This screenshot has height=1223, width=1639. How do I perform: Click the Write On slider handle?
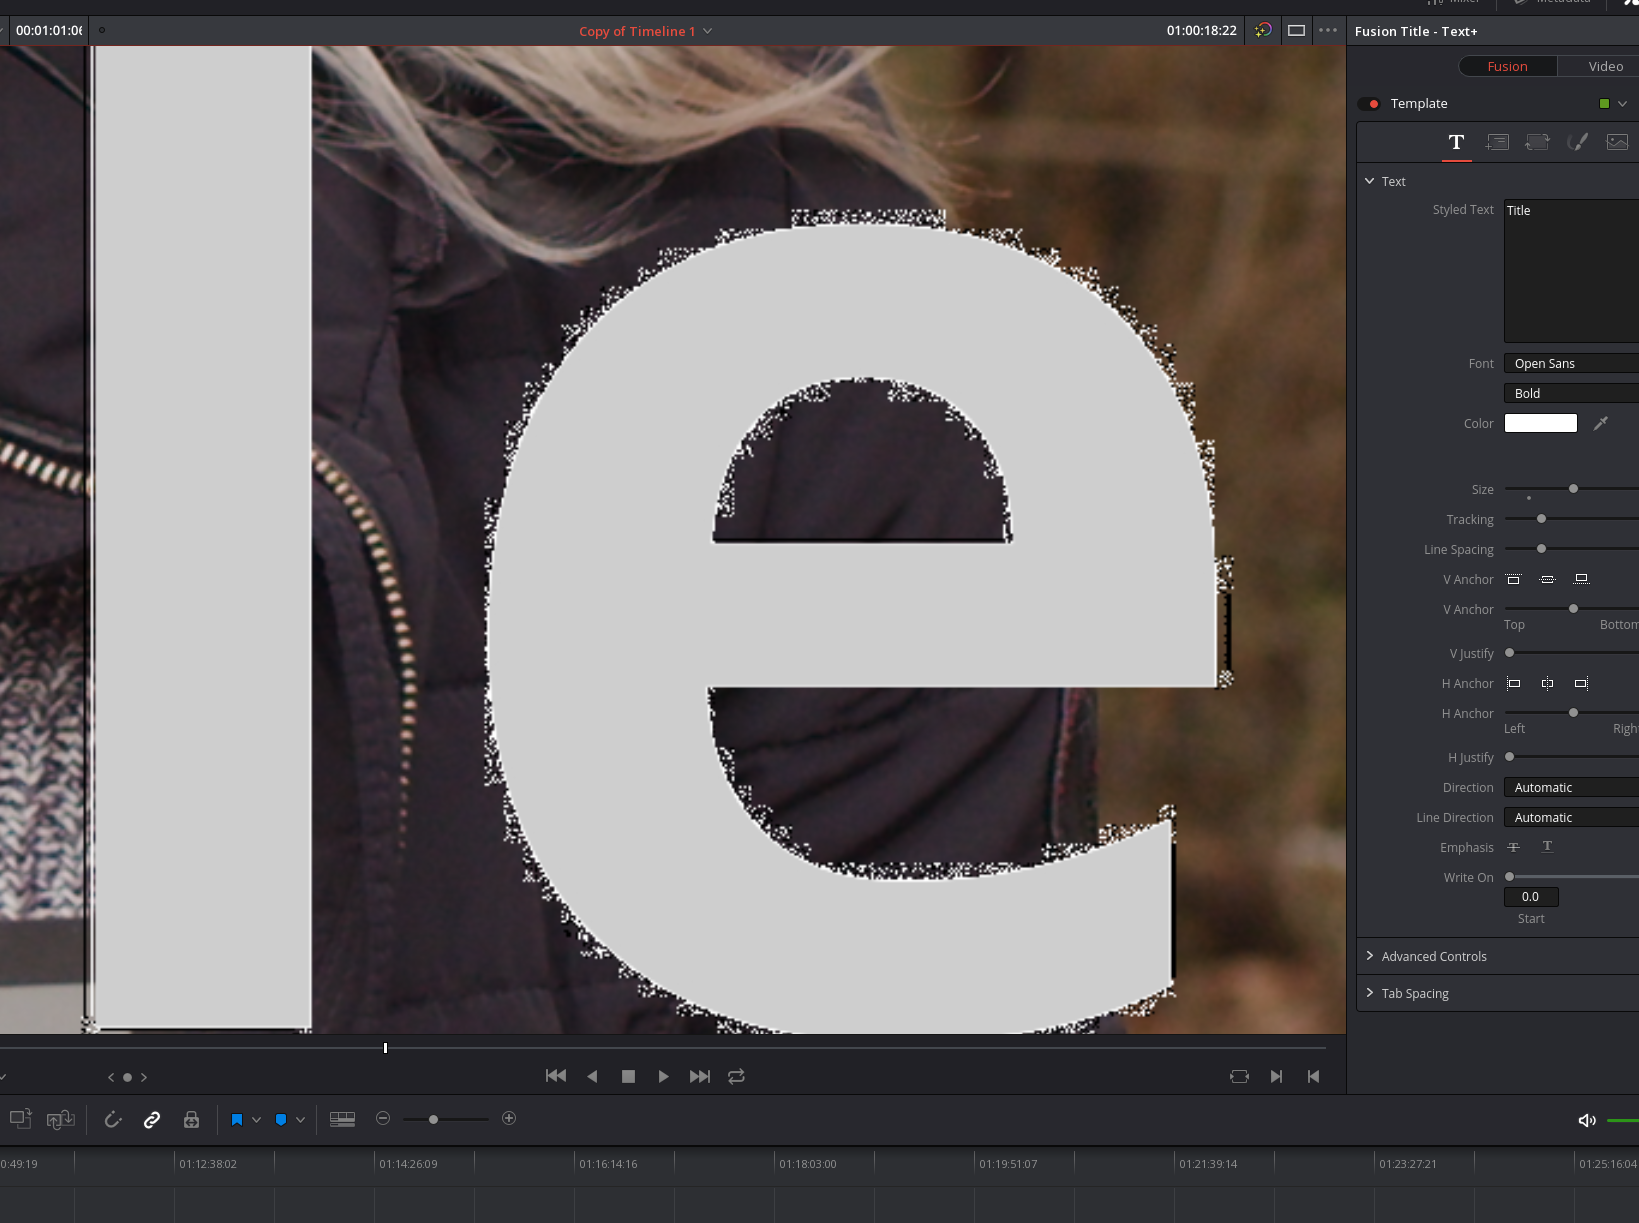1510,877
